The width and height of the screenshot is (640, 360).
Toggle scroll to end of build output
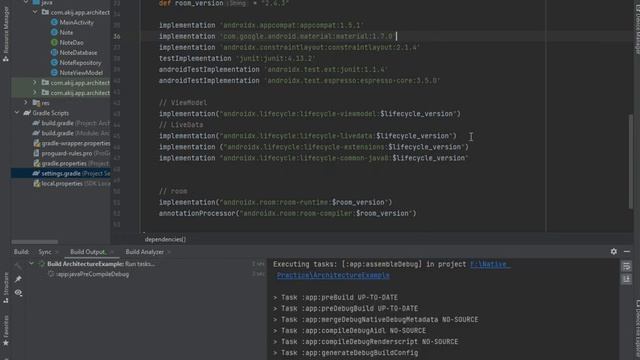pyautogui.click(x=627, y=279)
